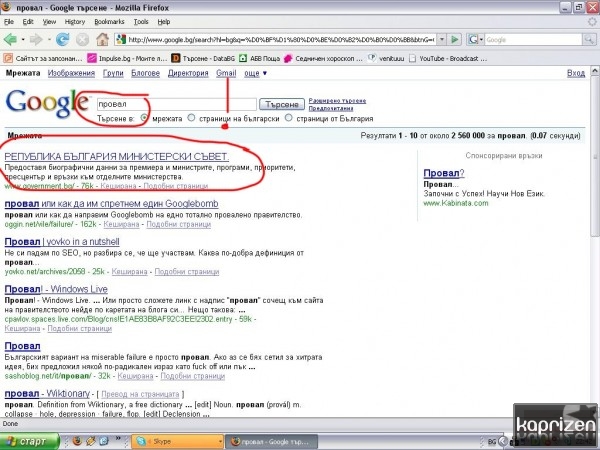Screen dimensions: 600x450
Task: Open the 'Седмичен хороскоп' bookmark
Action: tap(323, 59)
